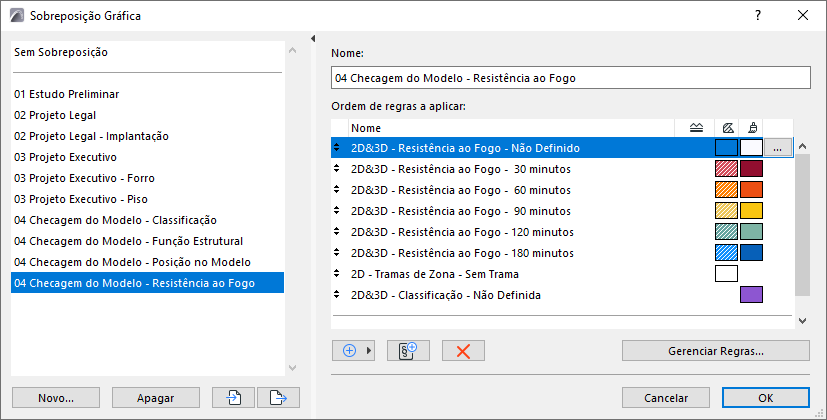Open Gerenciar Regras dialog
Viewport: 827px width, 420px height.
click(715, 351)
